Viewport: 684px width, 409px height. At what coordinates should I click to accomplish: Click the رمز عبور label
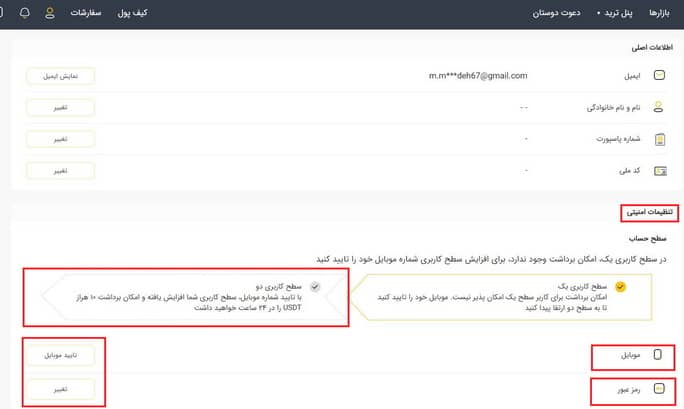(629, 389)
